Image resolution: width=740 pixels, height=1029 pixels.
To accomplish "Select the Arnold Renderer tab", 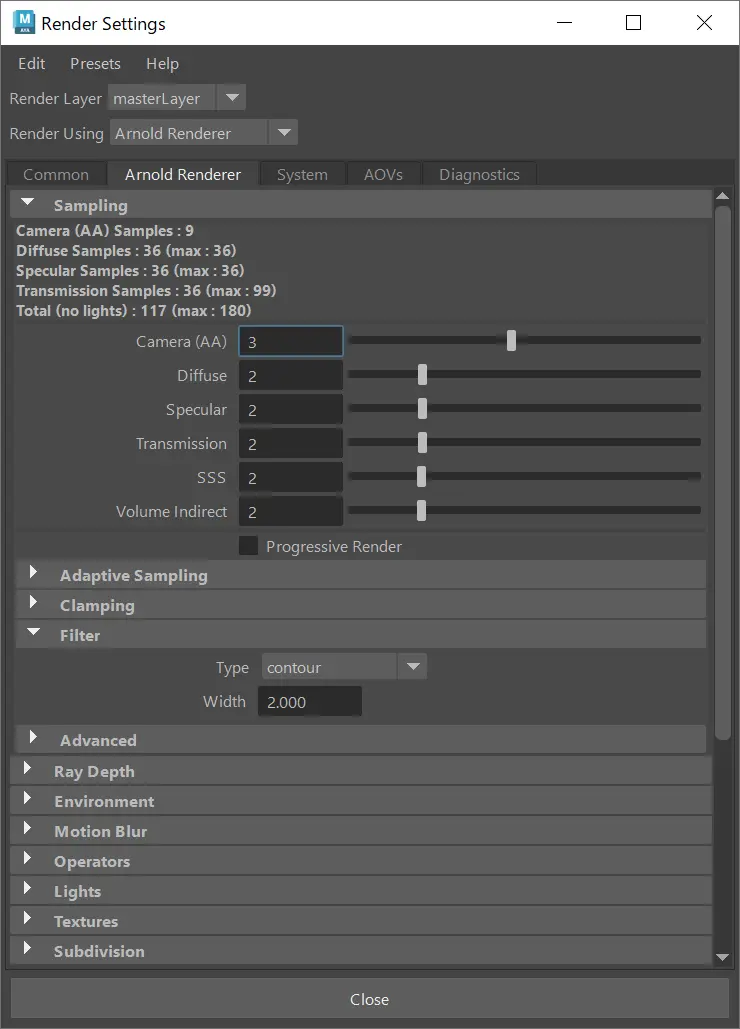I will tap(183, 175).
